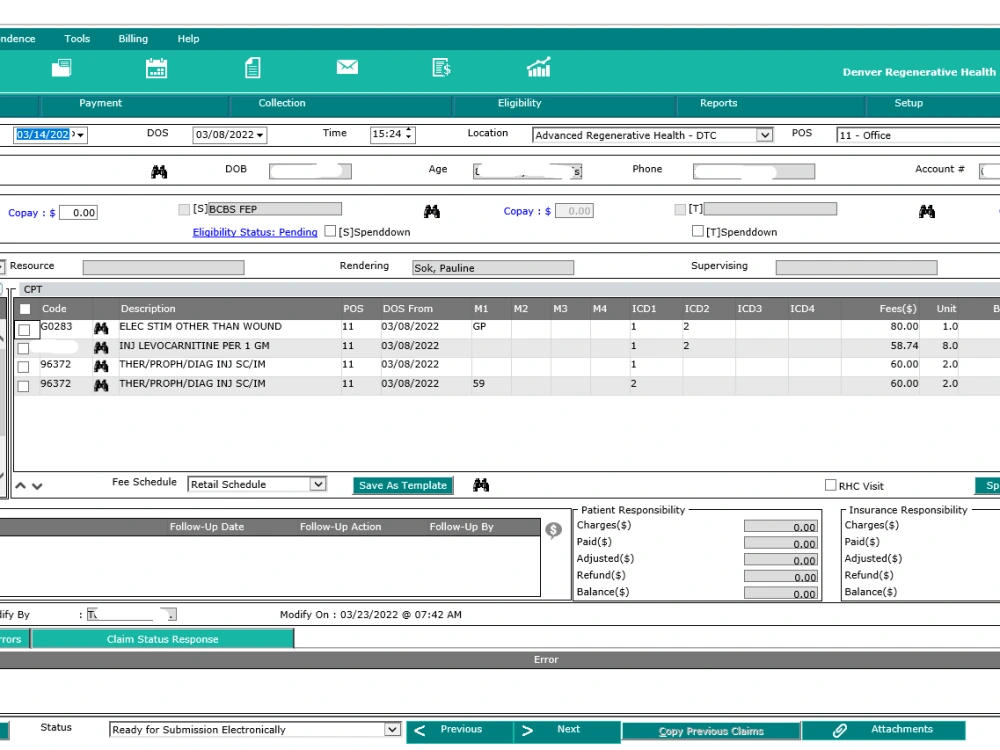
Task: Click the Save As Template button
Action: [x=402, y=485]
